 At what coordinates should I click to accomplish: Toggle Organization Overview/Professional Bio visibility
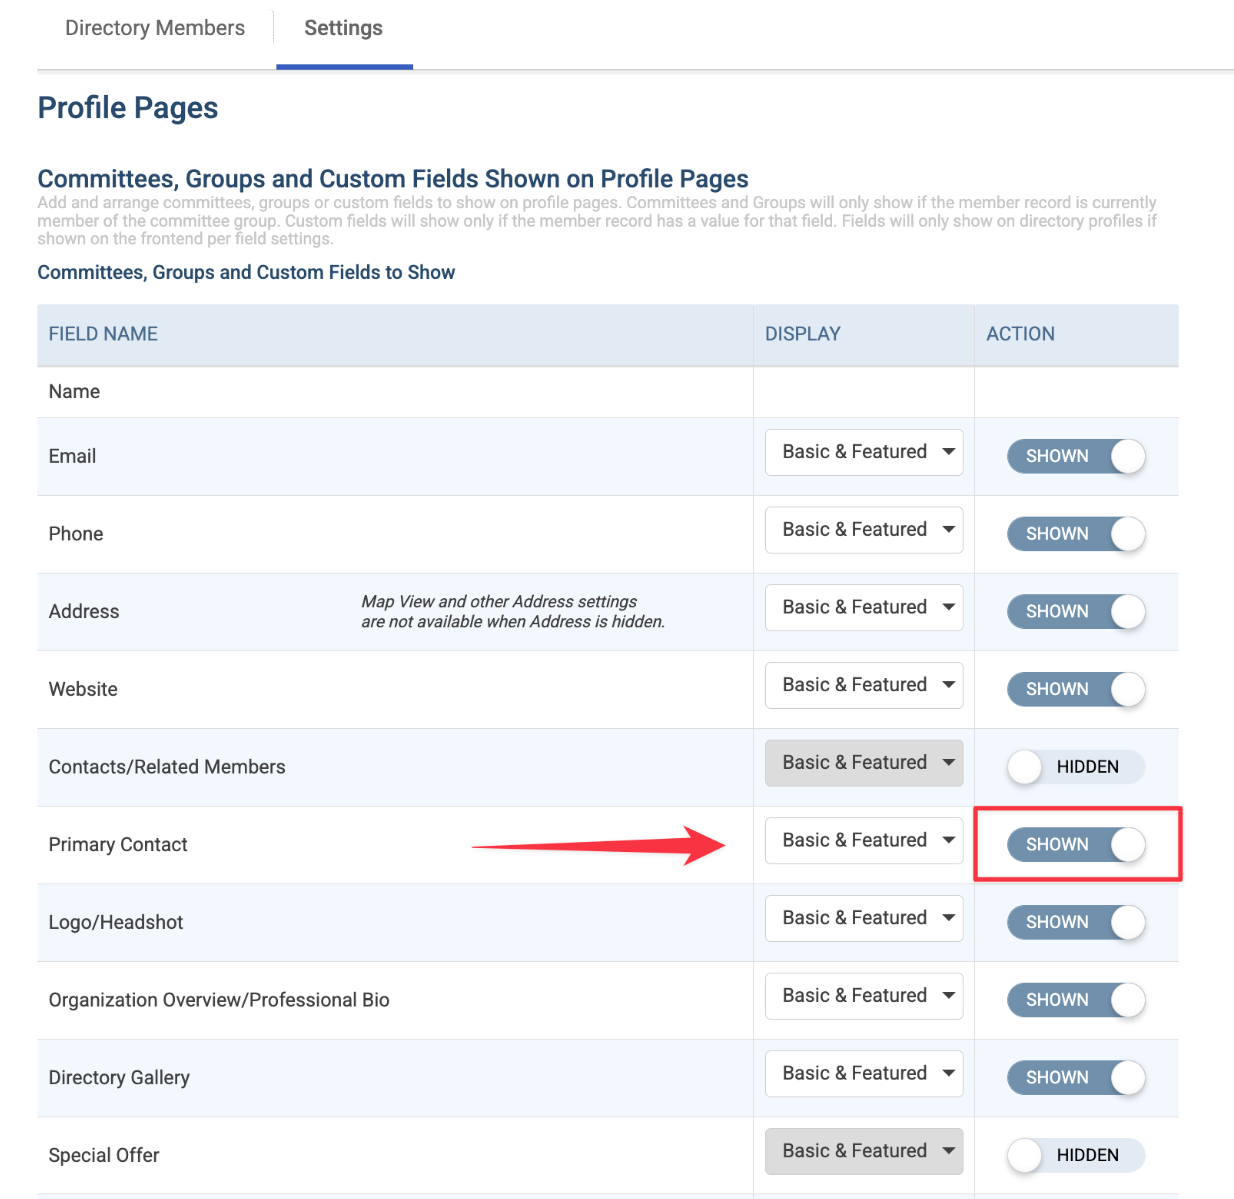pyautogui.click(x=1076, y=1000)
